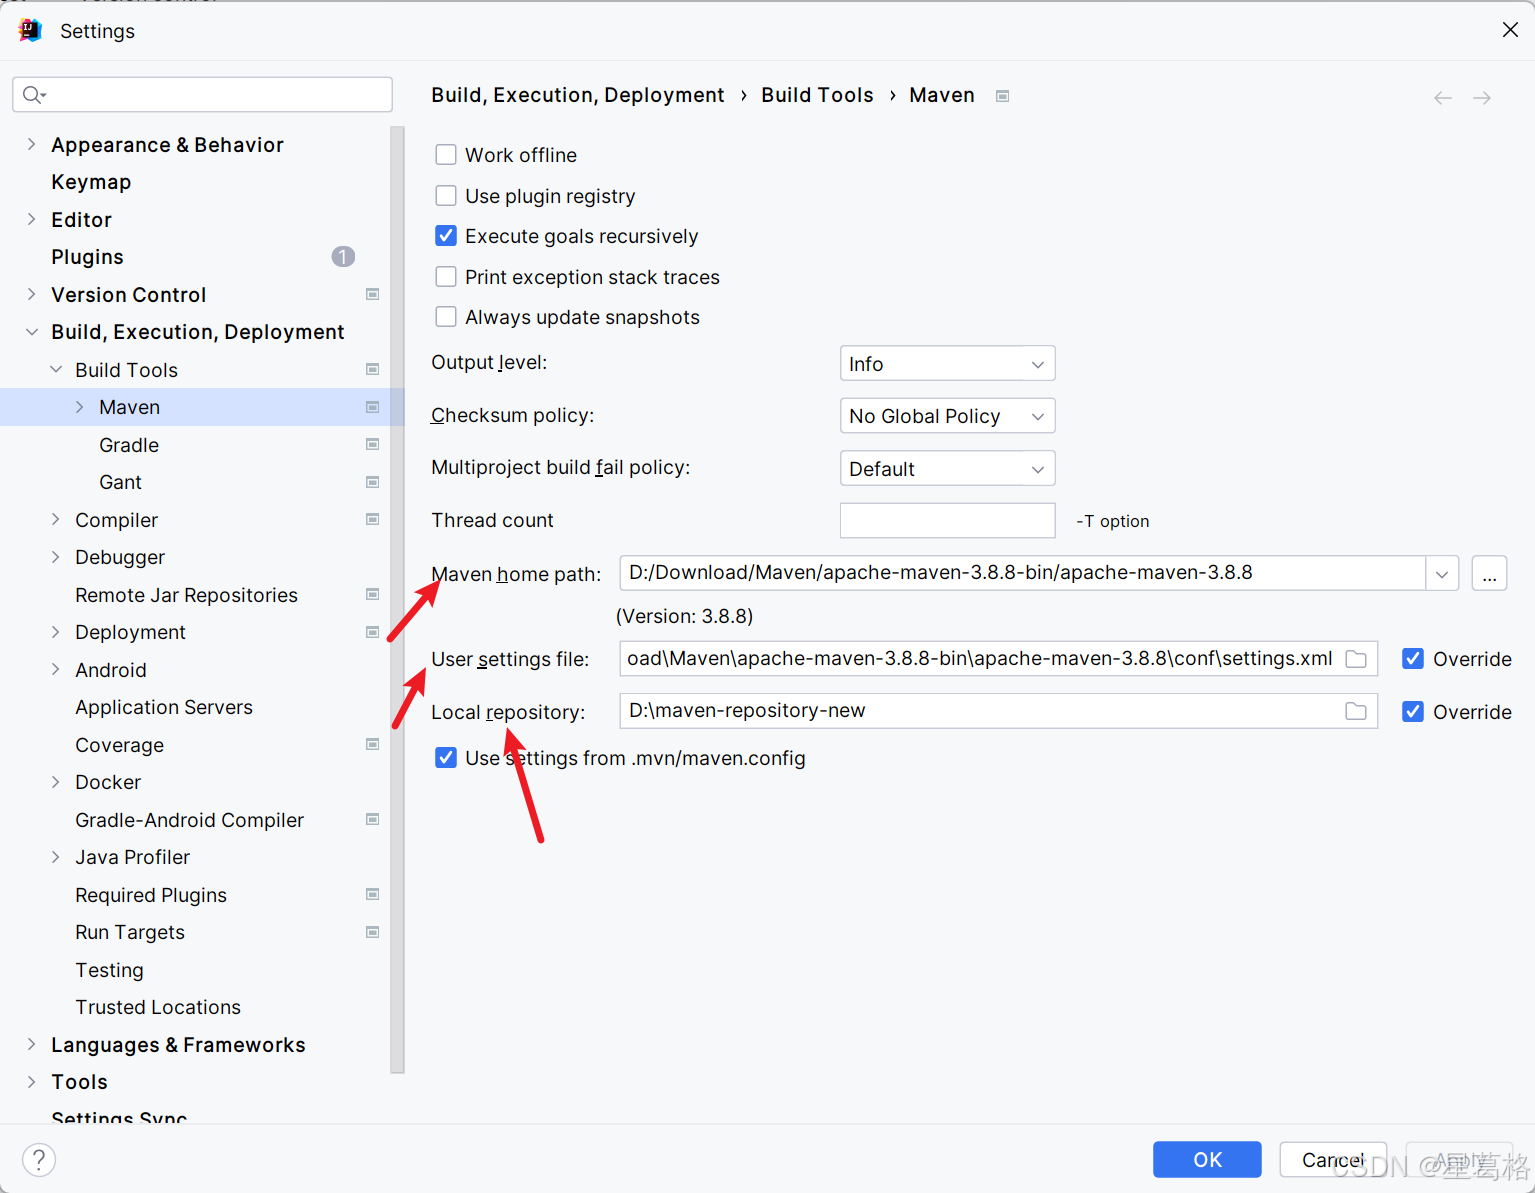The width and height of the screenshot is (1535, 1193).
Task: Click Cancel to discard changes
Action: (x=1333, y=1159)
